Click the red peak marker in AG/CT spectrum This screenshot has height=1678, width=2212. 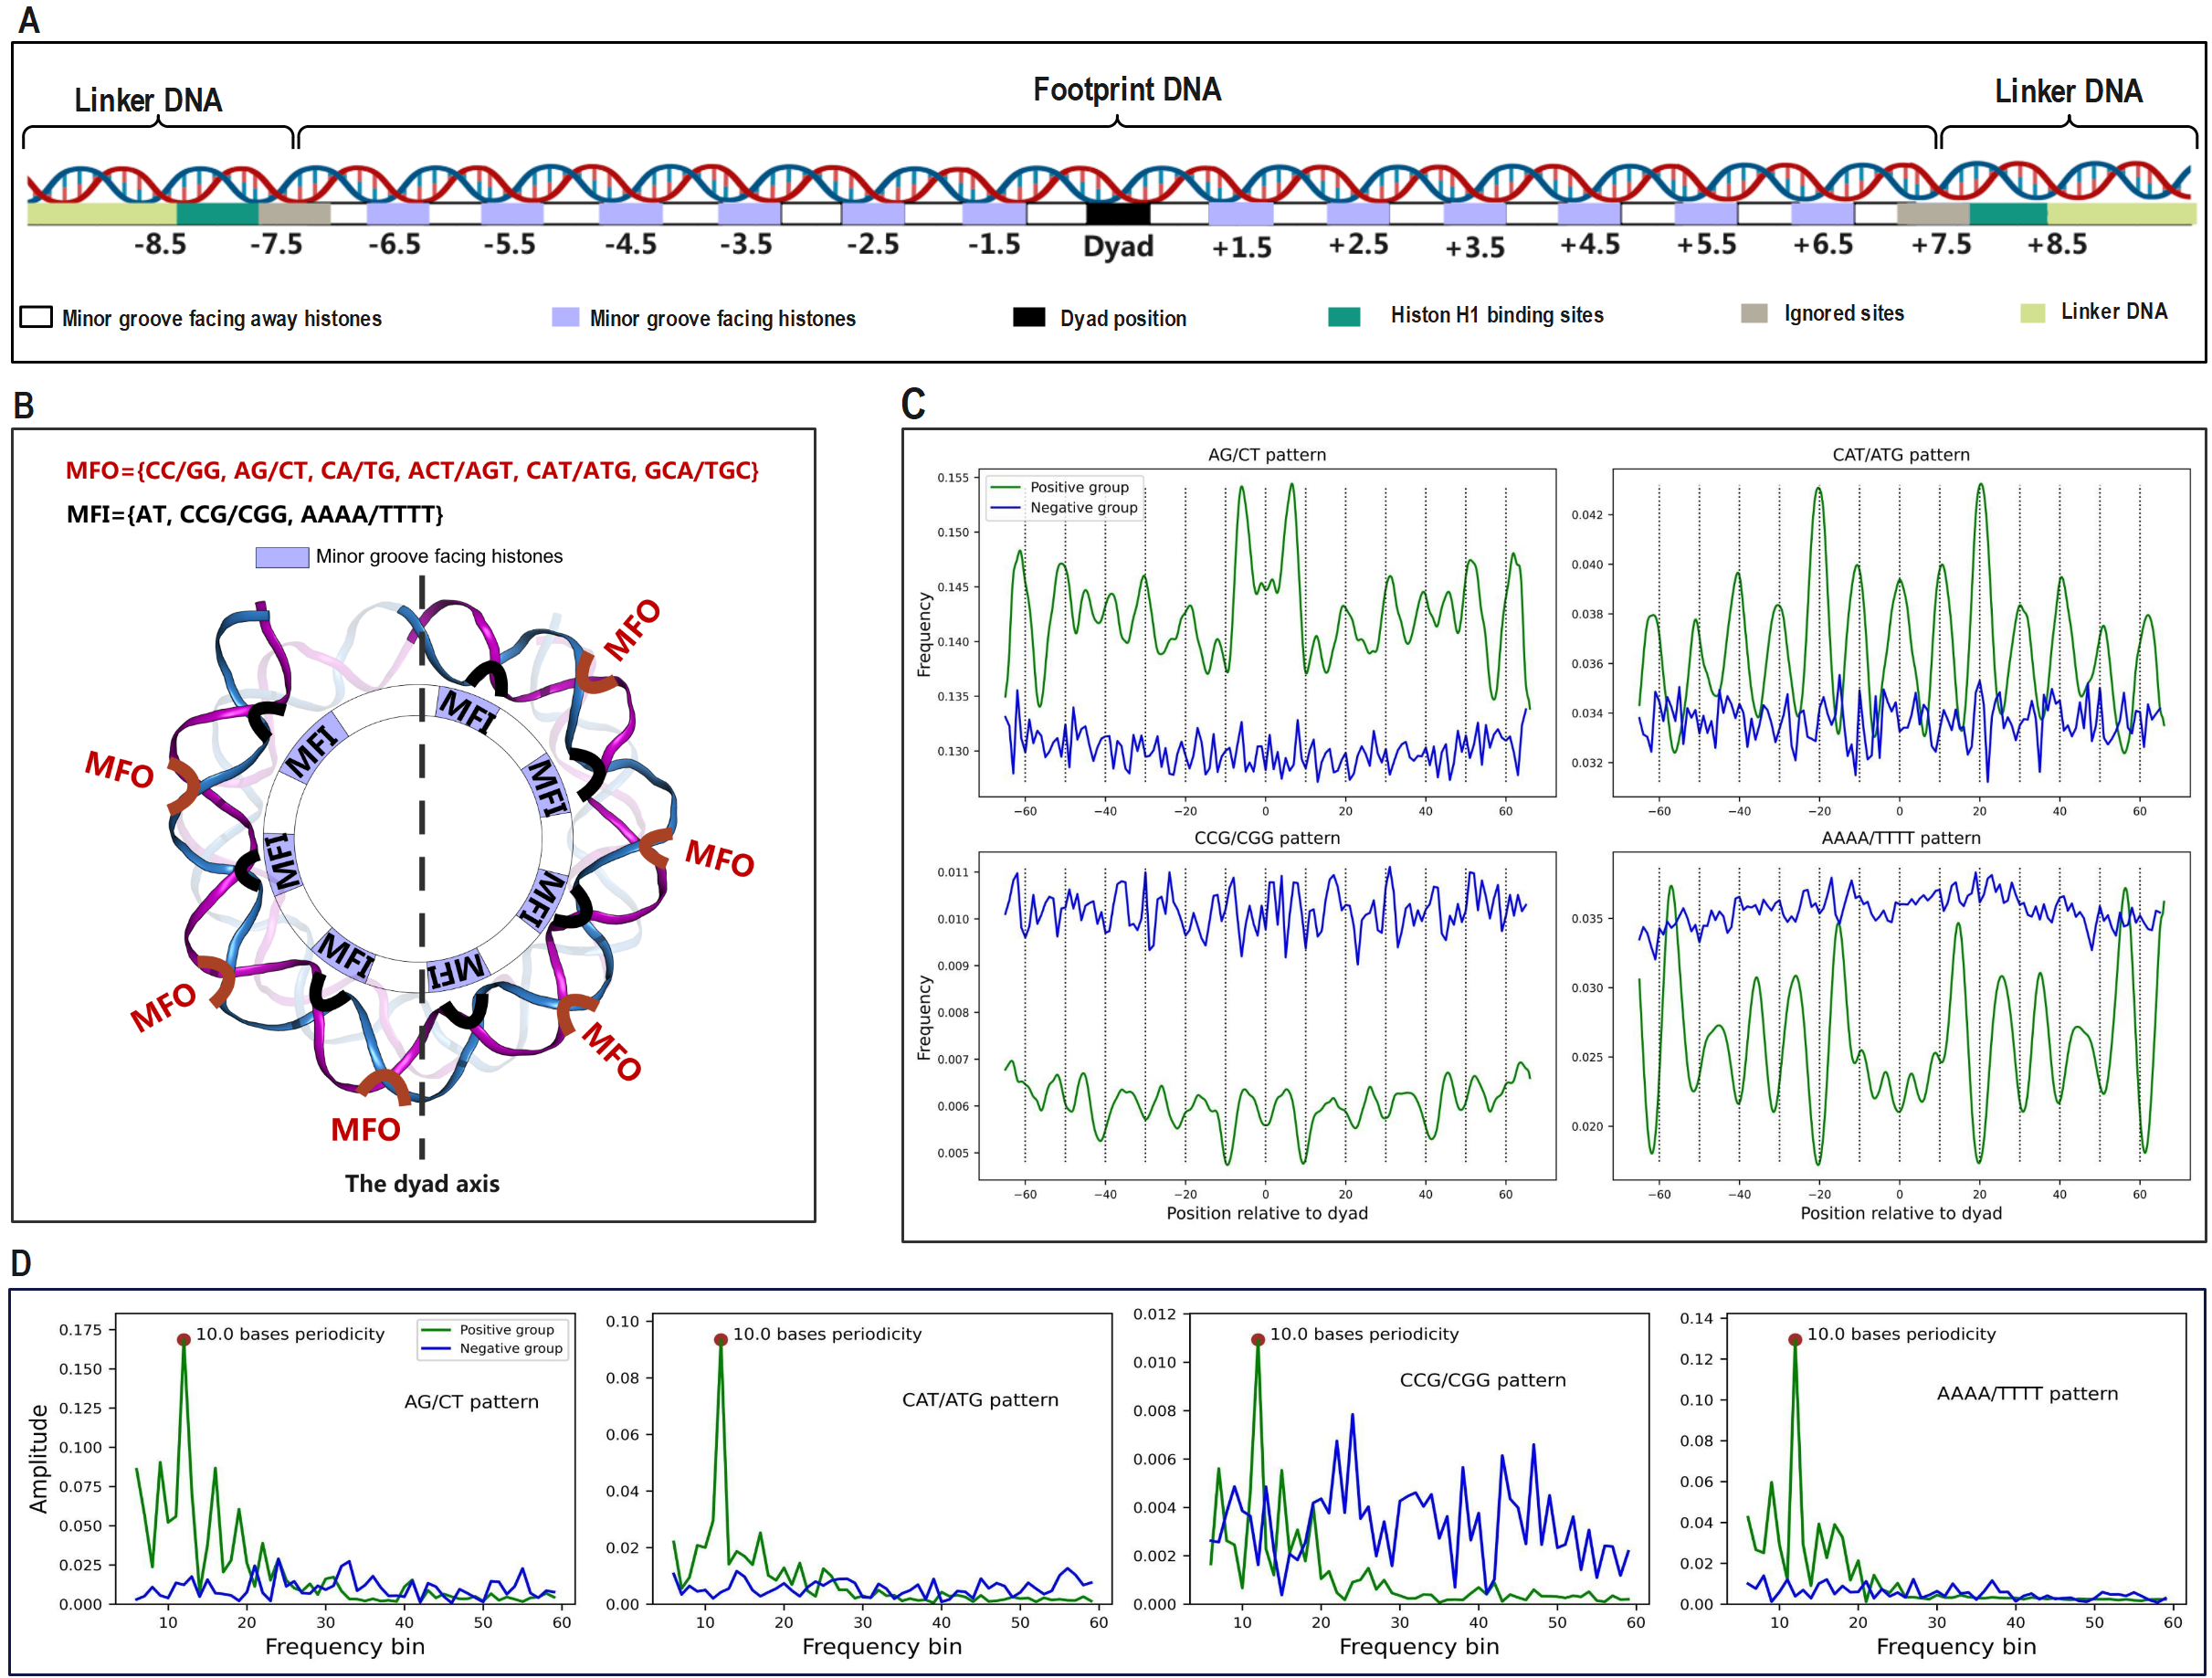pyautogui.click(x=184, y=1339)
